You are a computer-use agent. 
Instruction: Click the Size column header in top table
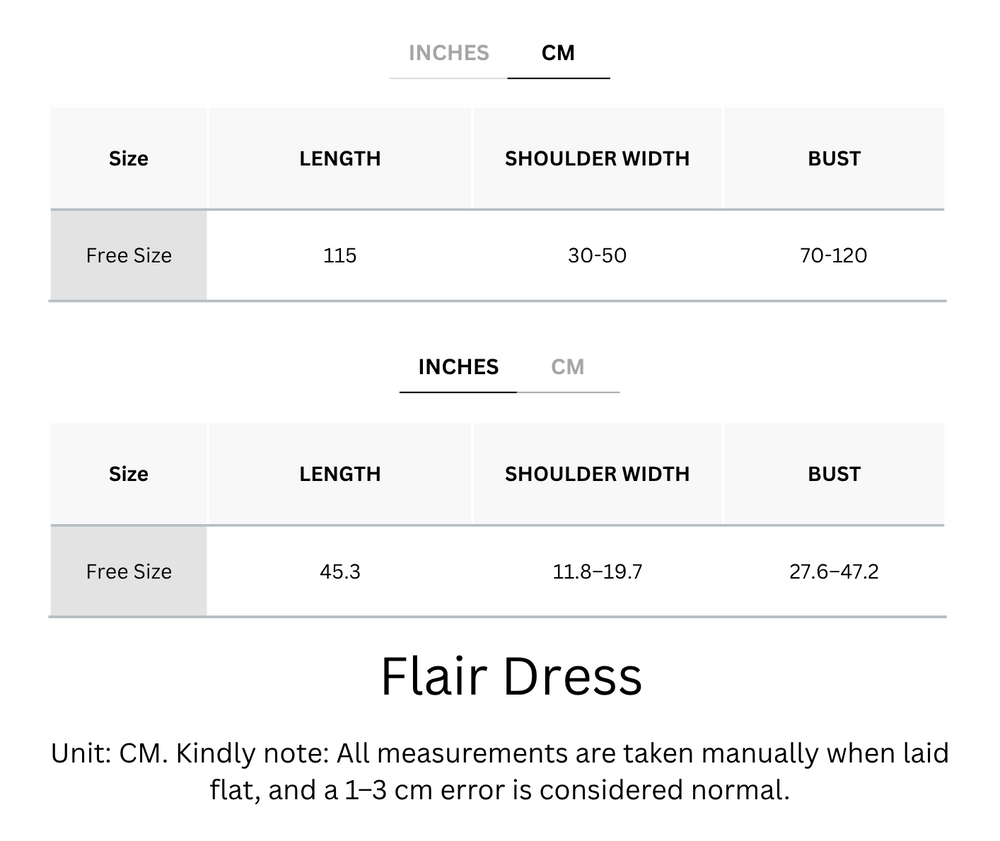coord(128,158)
